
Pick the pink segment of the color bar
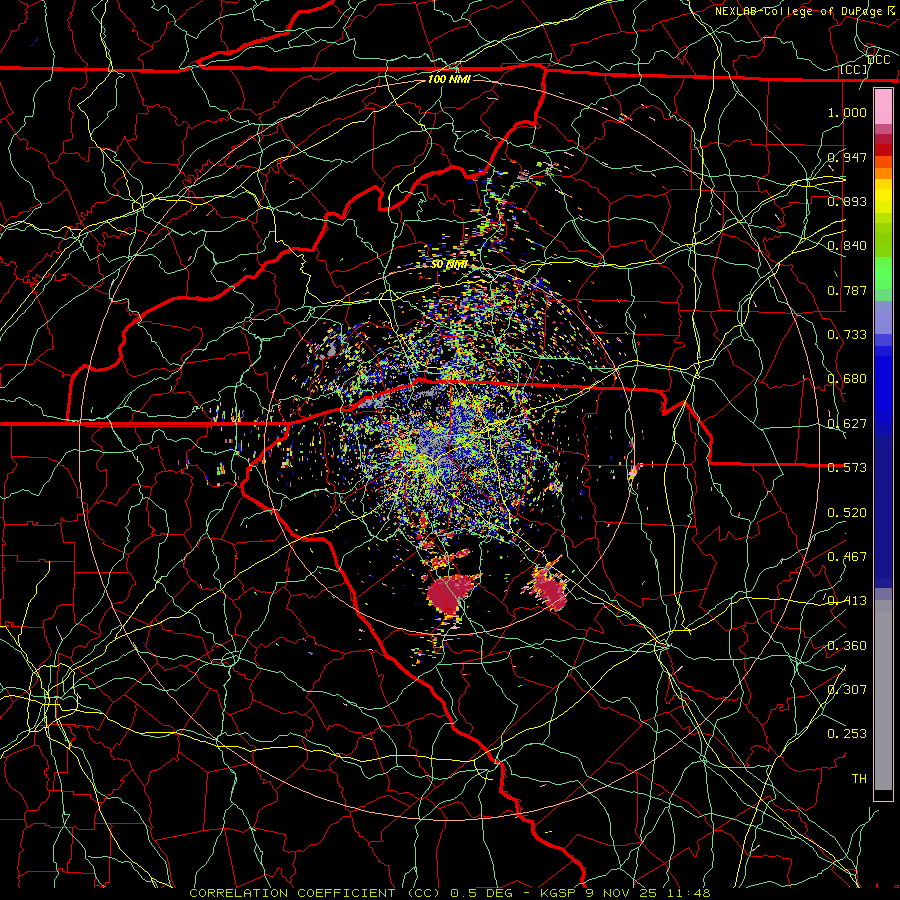click(x=883, y=107)
